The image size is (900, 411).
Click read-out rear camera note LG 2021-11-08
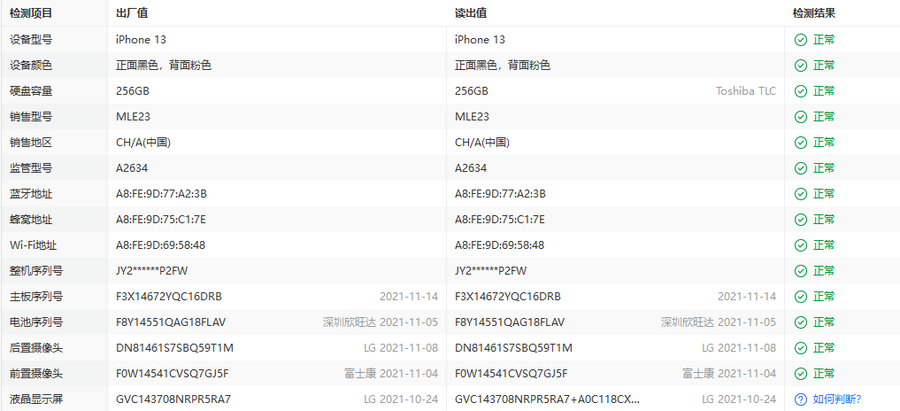pos(739,348)
